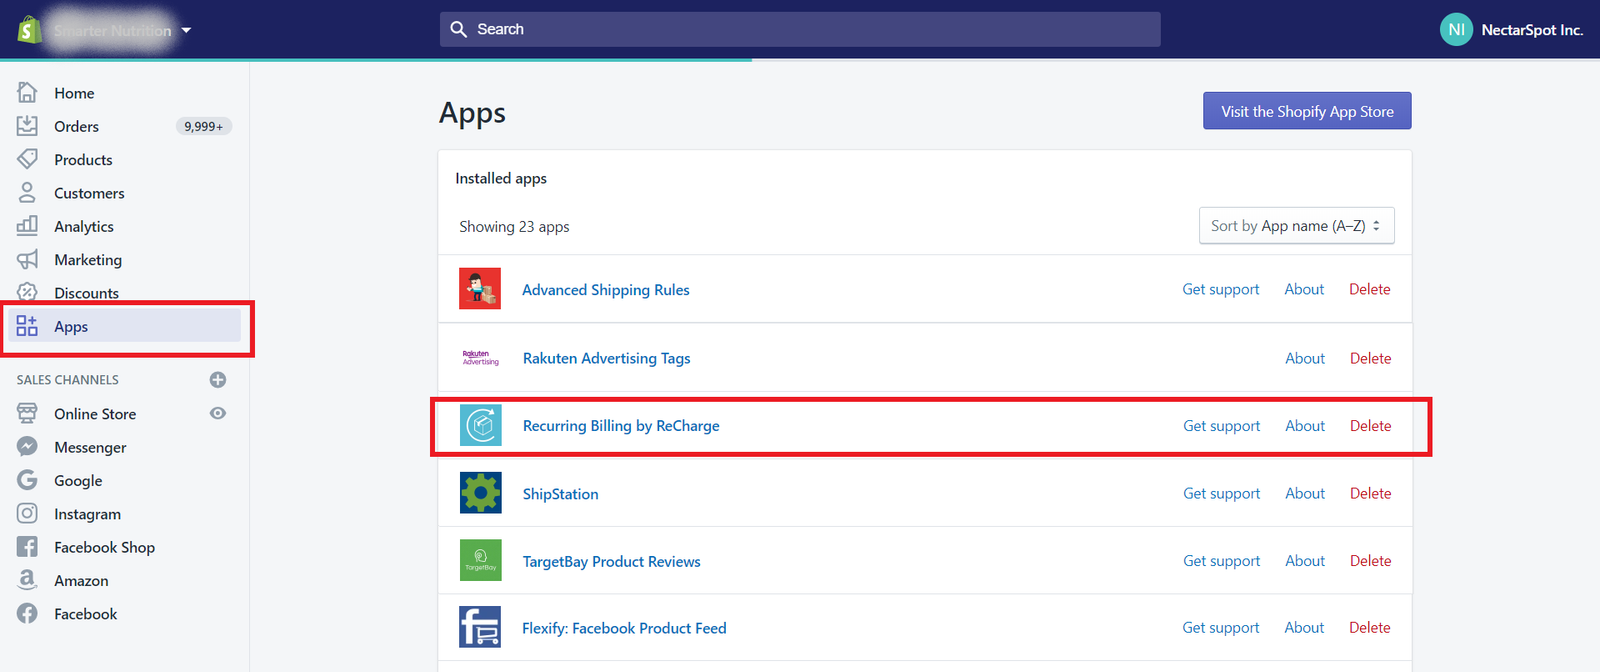Image resolution: width=1600 pixels, height=672 pixels.
Task: Open the ShipStation gear app icon
Action: (480, 493)
